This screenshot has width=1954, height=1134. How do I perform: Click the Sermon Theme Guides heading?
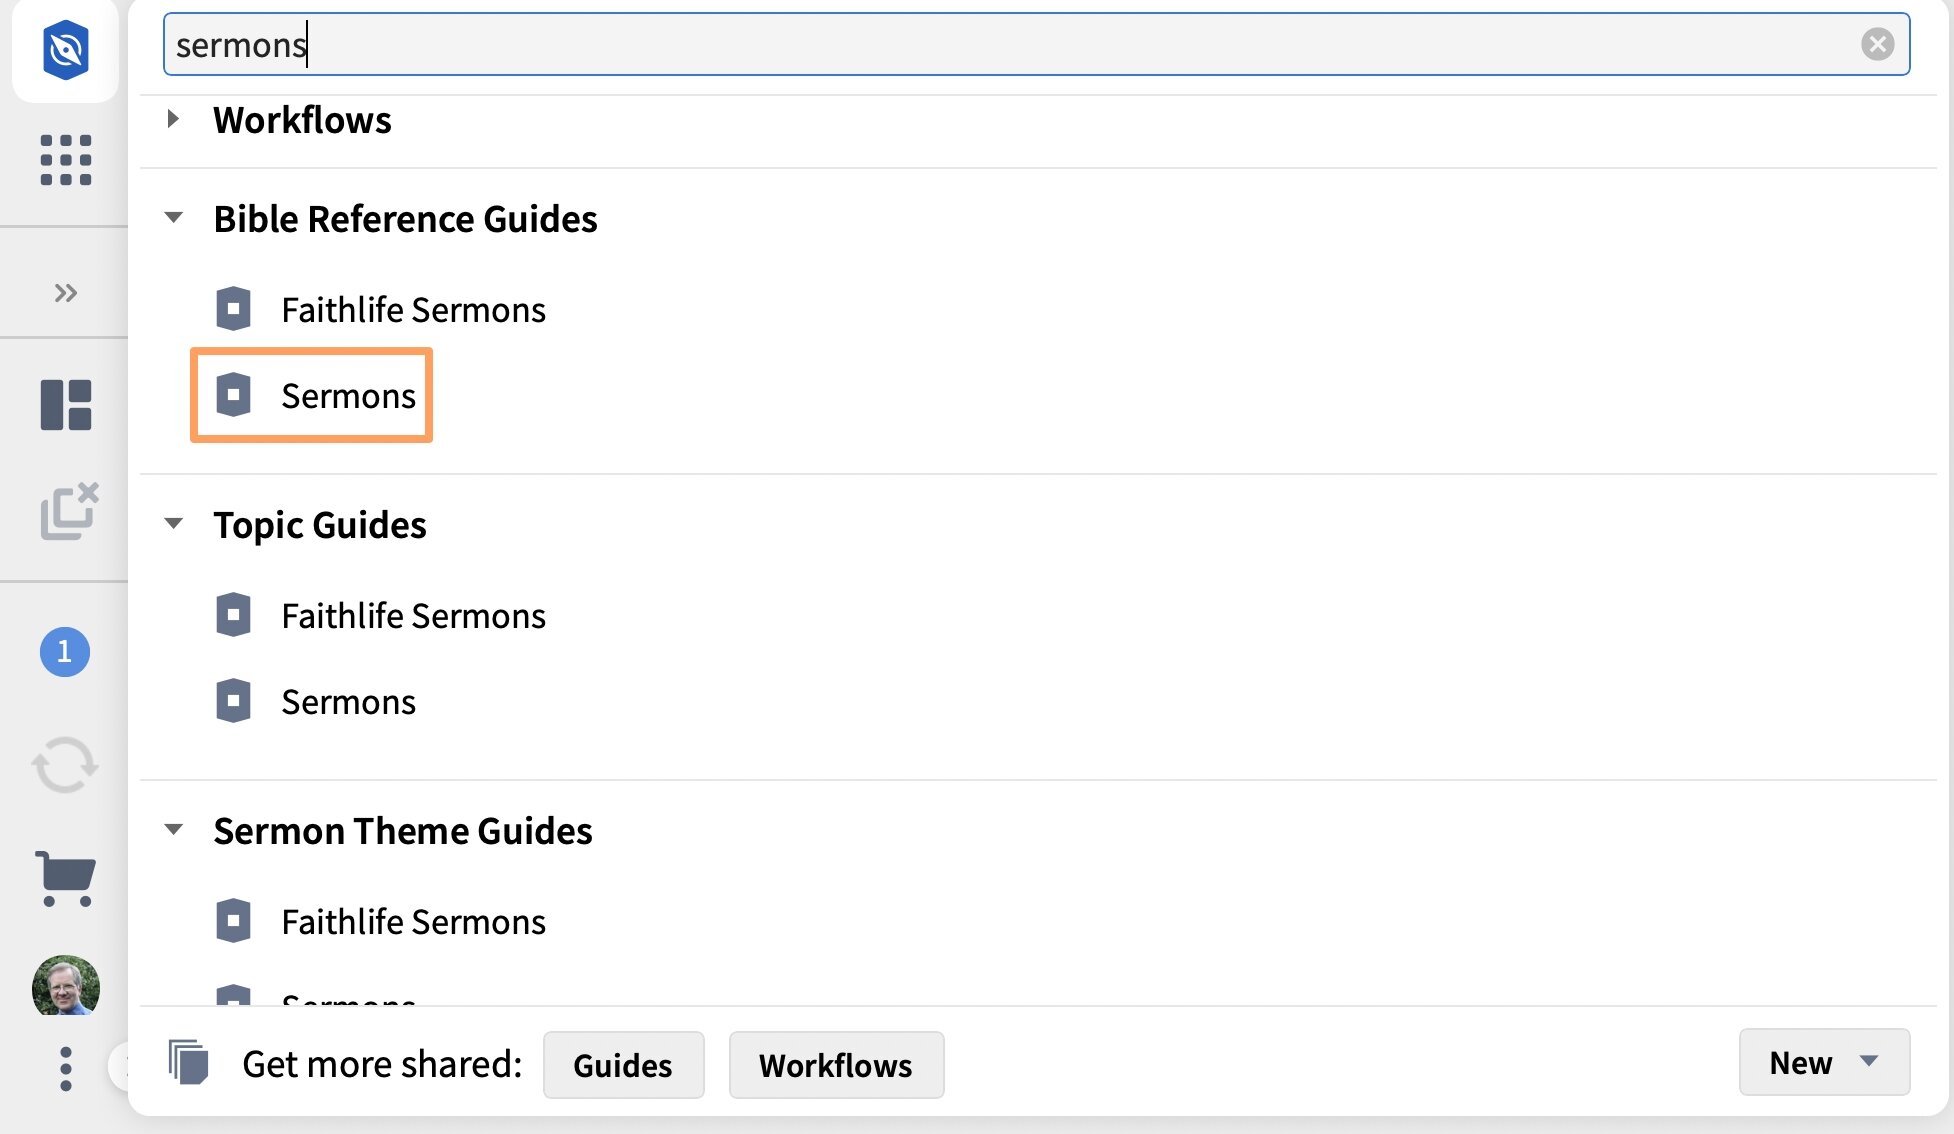pos(403,831)
